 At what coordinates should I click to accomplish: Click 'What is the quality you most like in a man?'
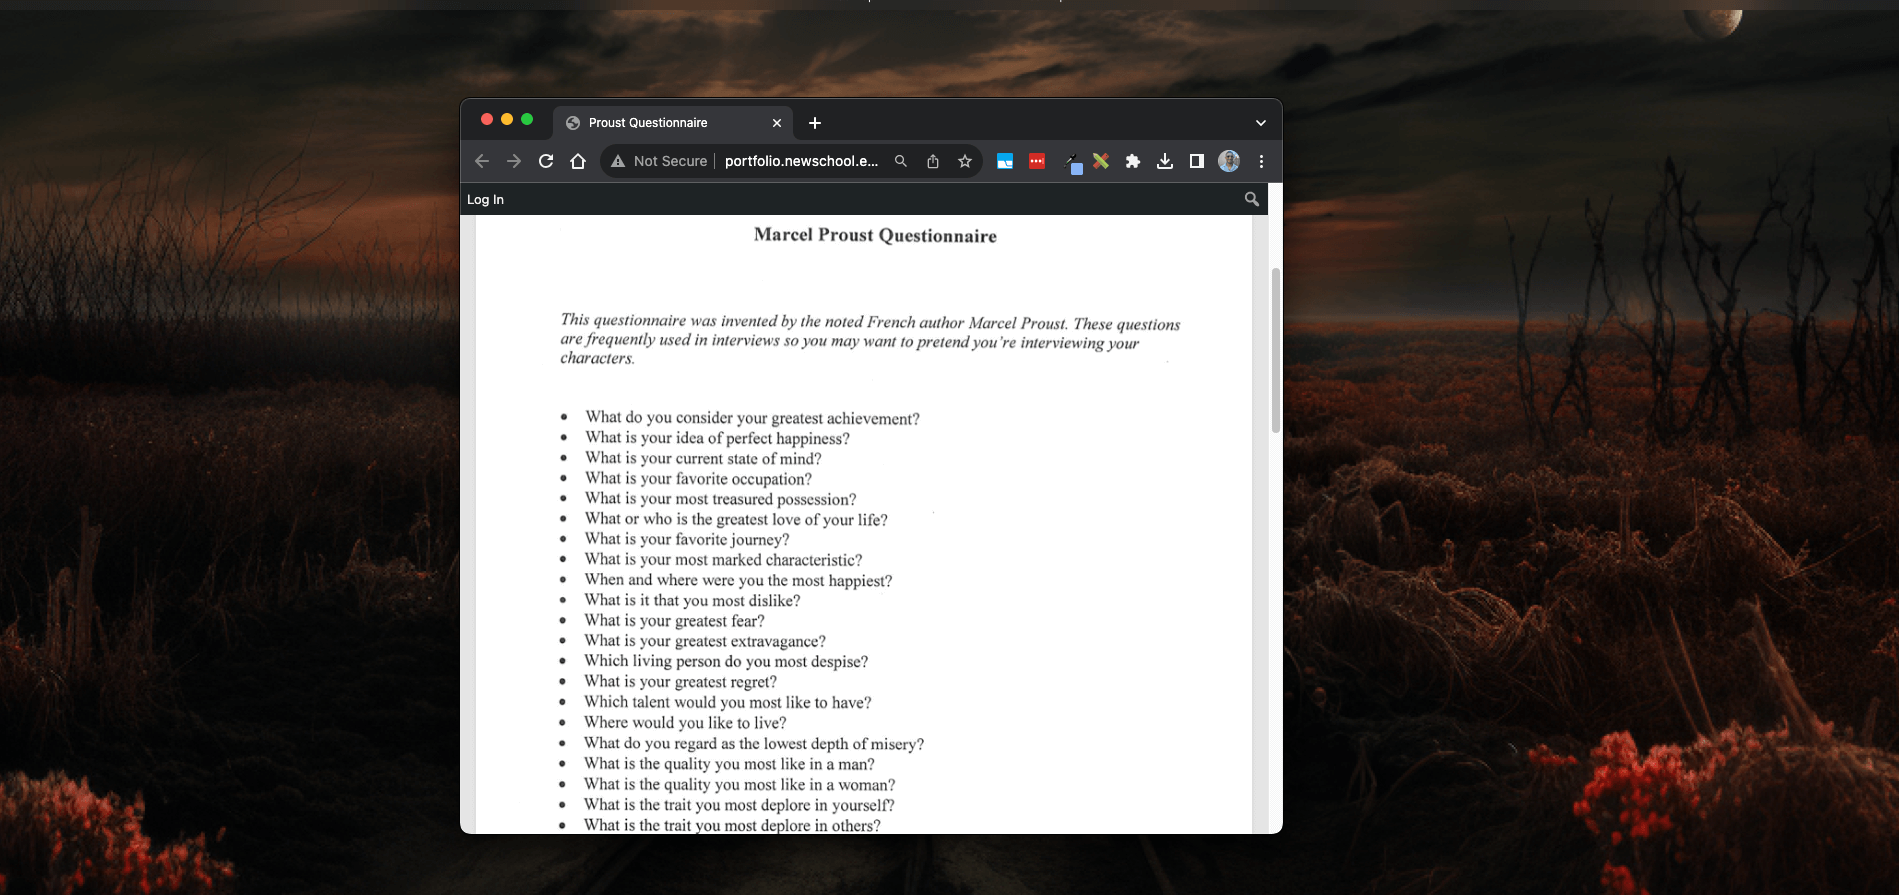(x=729, y=764)
